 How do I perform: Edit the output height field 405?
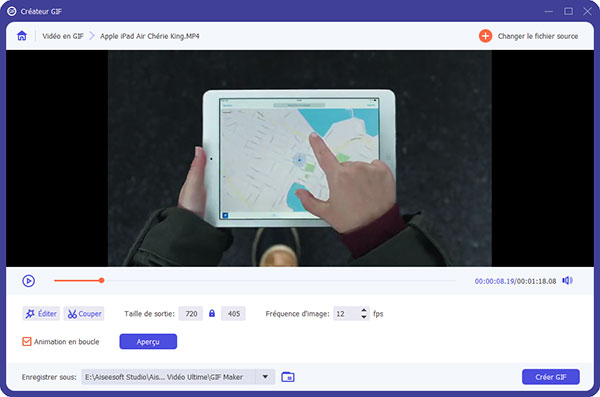pyautogui.click(x=233, y=314)
